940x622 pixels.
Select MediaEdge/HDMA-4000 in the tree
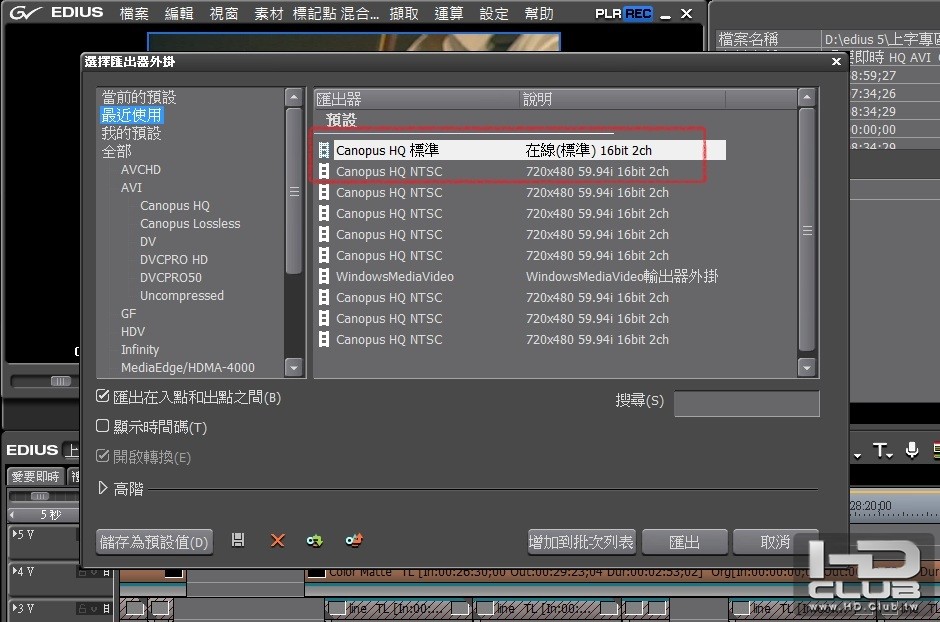click(x=188, y=367)
